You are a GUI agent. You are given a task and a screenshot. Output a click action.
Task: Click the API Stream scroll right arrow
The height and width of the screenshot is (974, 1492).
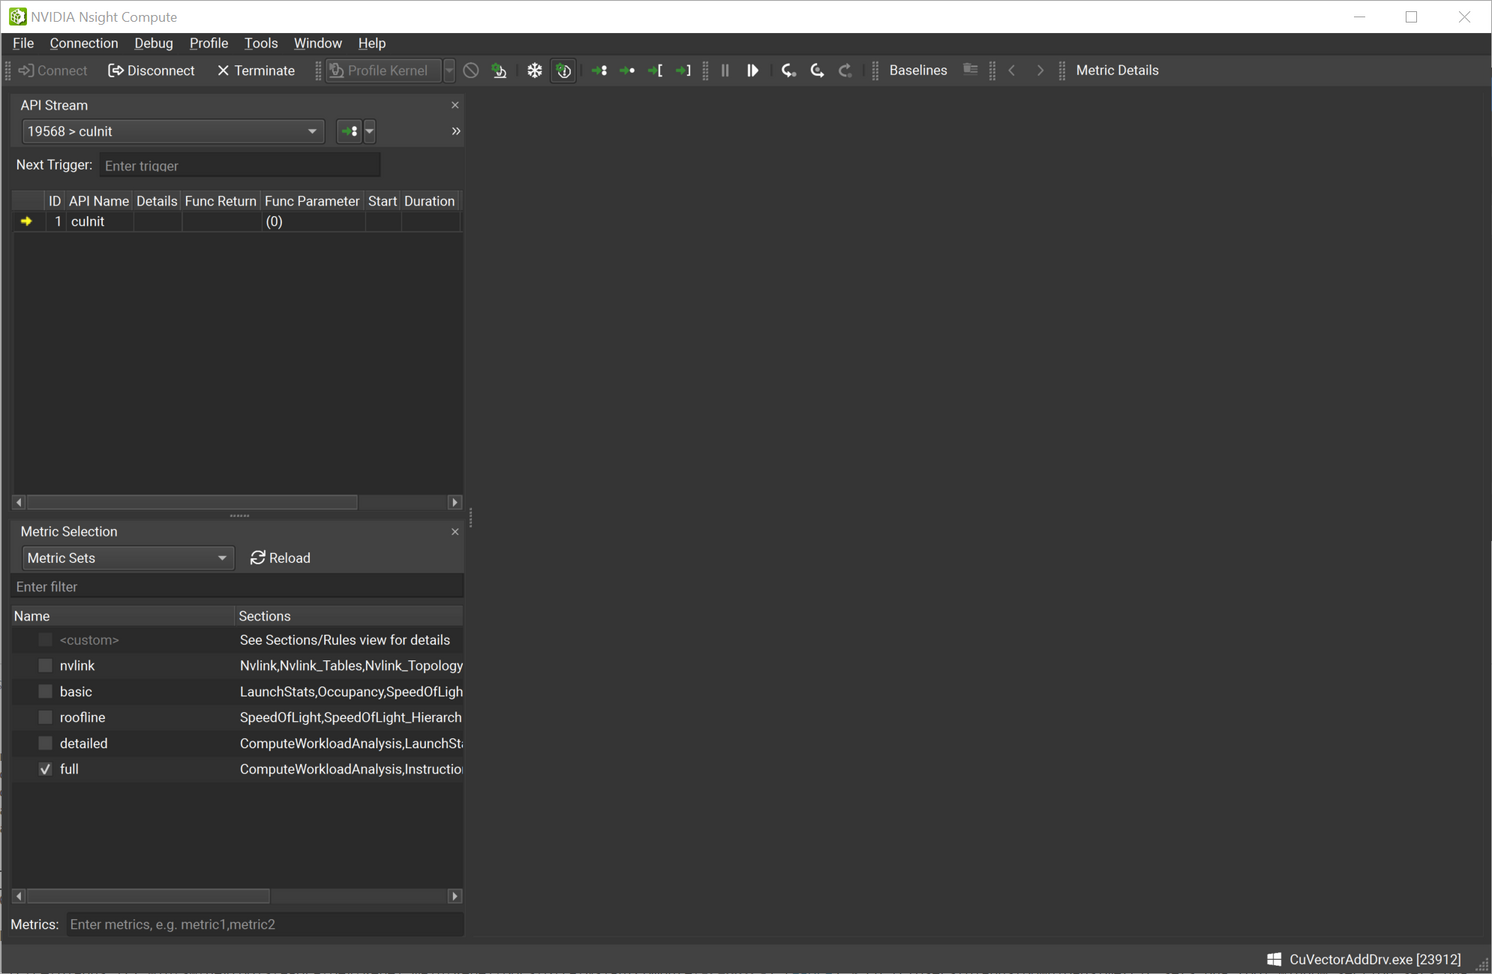click(x=455, y=502)
